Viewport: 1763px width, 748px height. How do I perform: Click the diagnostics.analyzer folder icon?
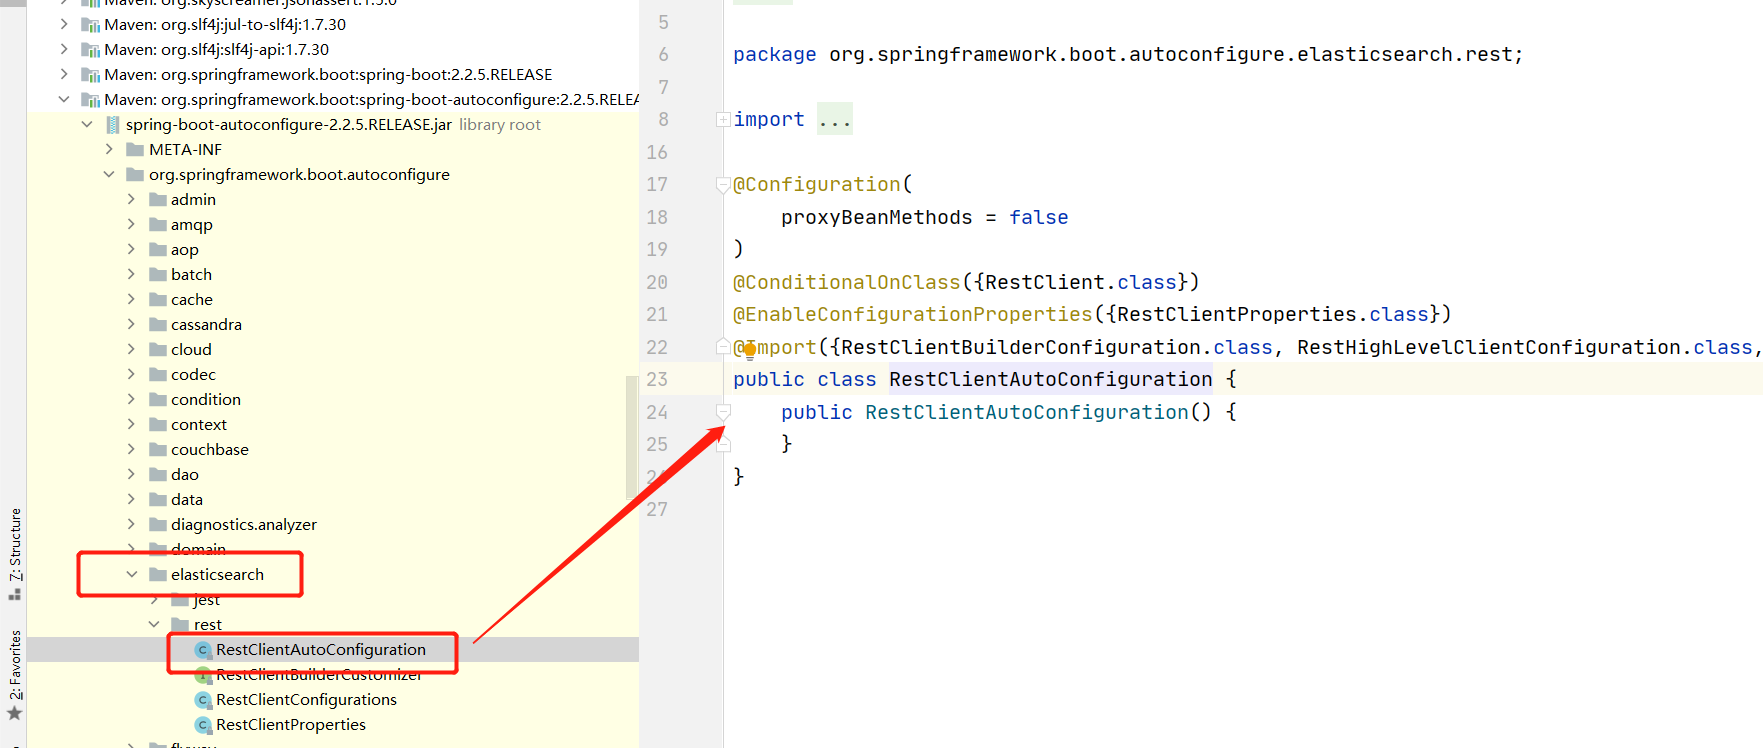click(x=157, y=525)
